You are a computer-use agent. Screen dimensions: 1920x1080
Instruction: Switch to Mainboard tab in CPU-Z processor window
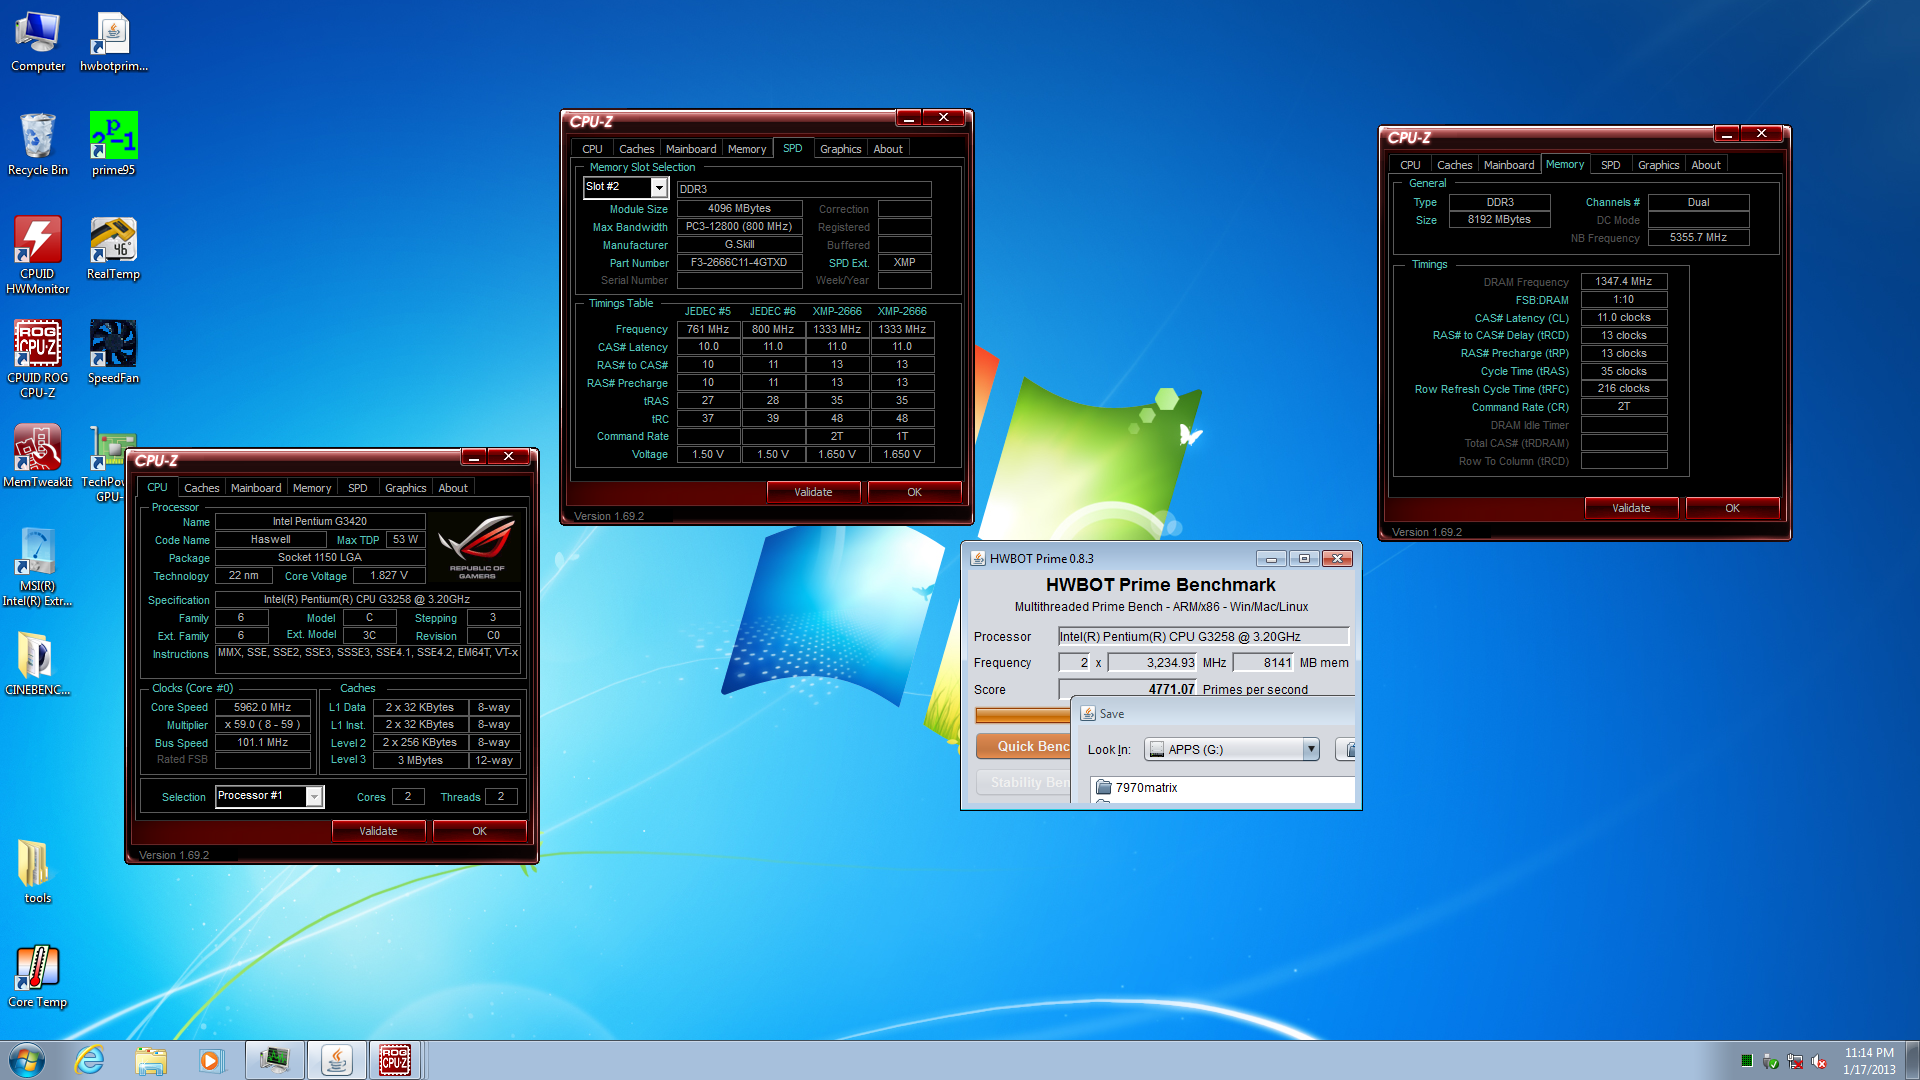[256, 488]
